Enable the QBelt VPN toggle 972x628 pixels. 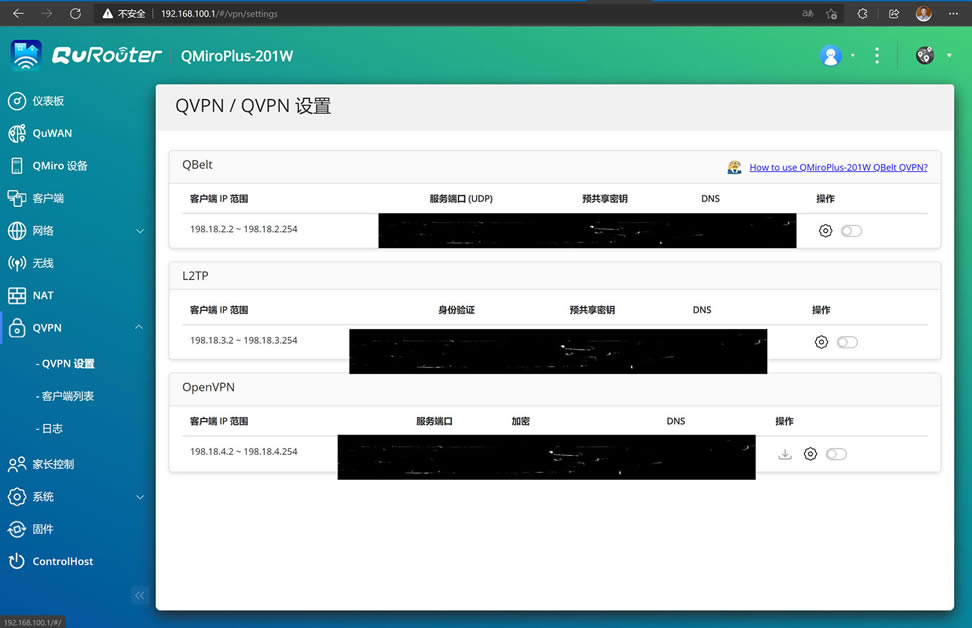pyautogui.click(x=851, y=231)
